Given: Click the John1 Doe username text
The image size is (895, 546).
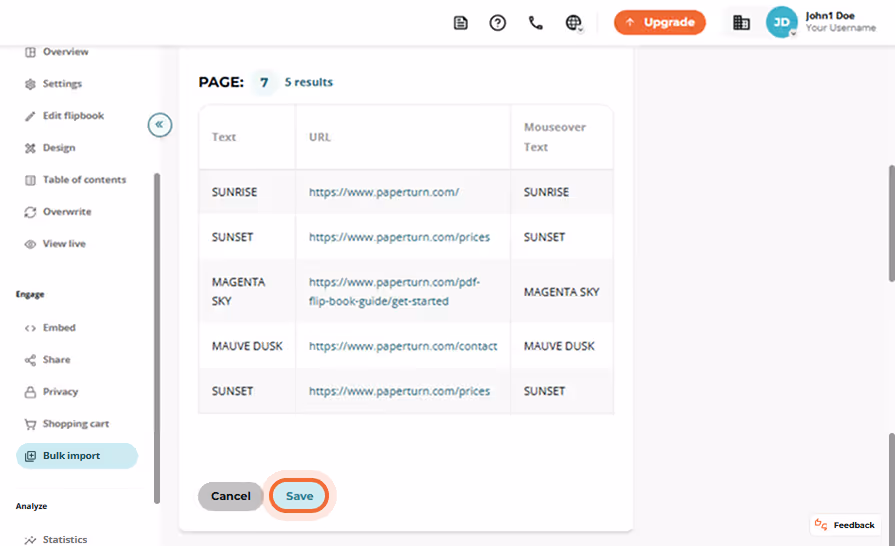Looking at the screenshot, I should tap(830, 16).
